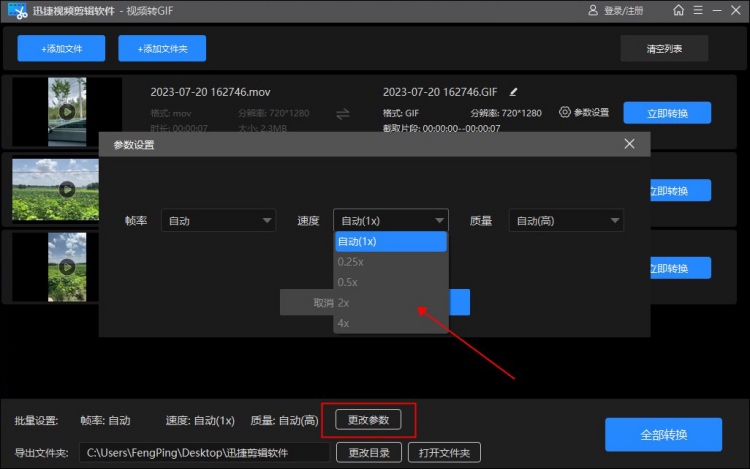Screen dimensions: 750x469
Task: Click the file name 2023-07-20 162746.mov
Action: coord(210,92)
